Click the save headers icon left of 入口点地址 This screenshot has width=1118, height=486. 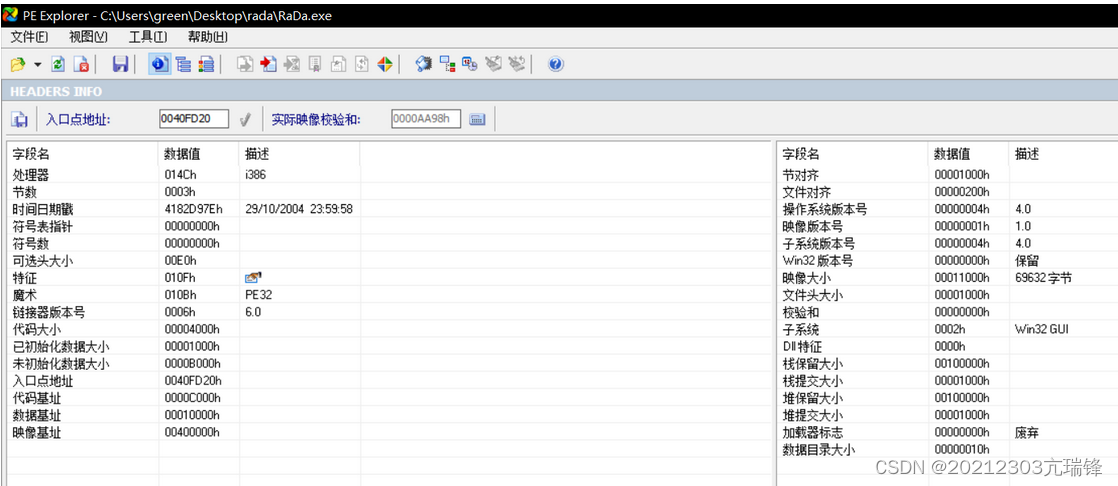click(19, 120)
